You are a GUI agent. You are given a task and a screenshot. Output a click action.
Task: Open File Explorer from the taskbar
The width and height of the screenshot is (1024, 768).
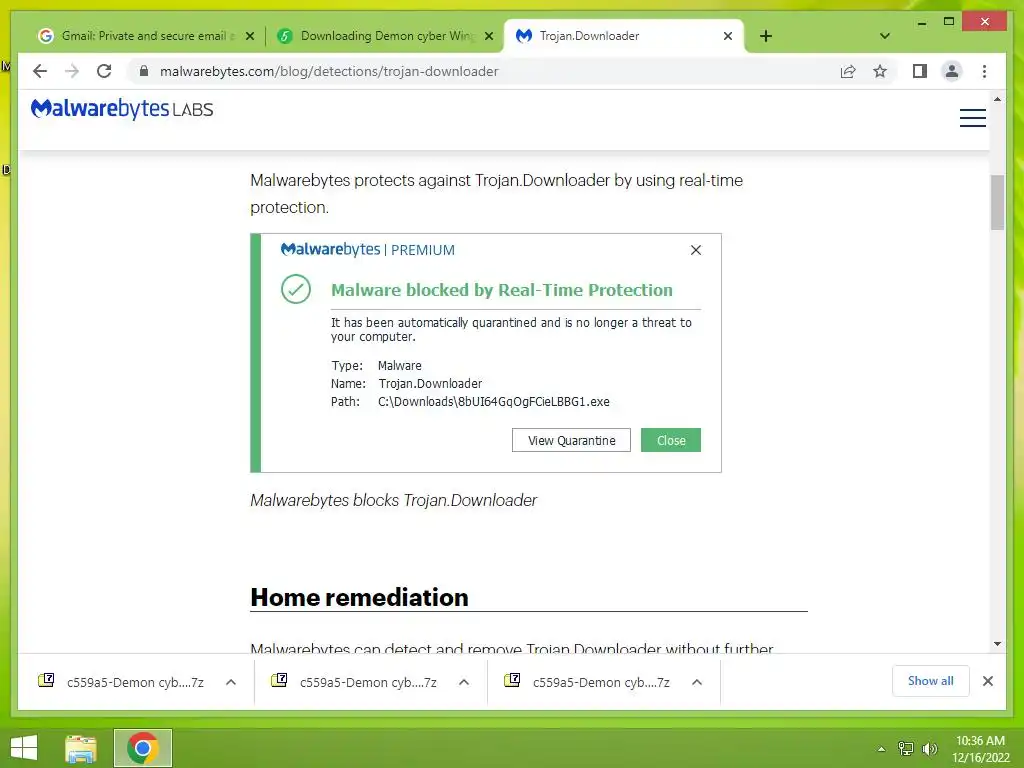click(x=80, y=748)
